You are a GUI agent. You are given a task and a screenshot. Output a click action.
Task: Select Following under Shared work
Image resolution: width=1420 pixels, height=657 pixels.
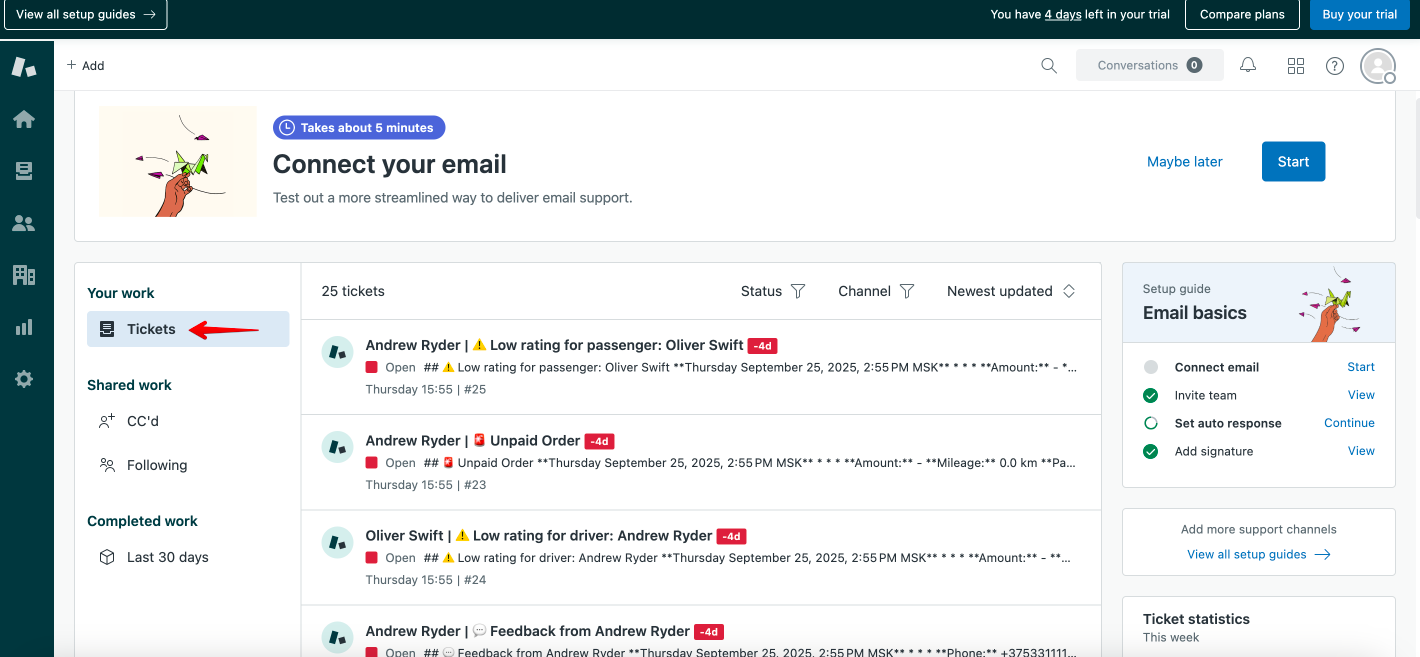pos(188,465)
